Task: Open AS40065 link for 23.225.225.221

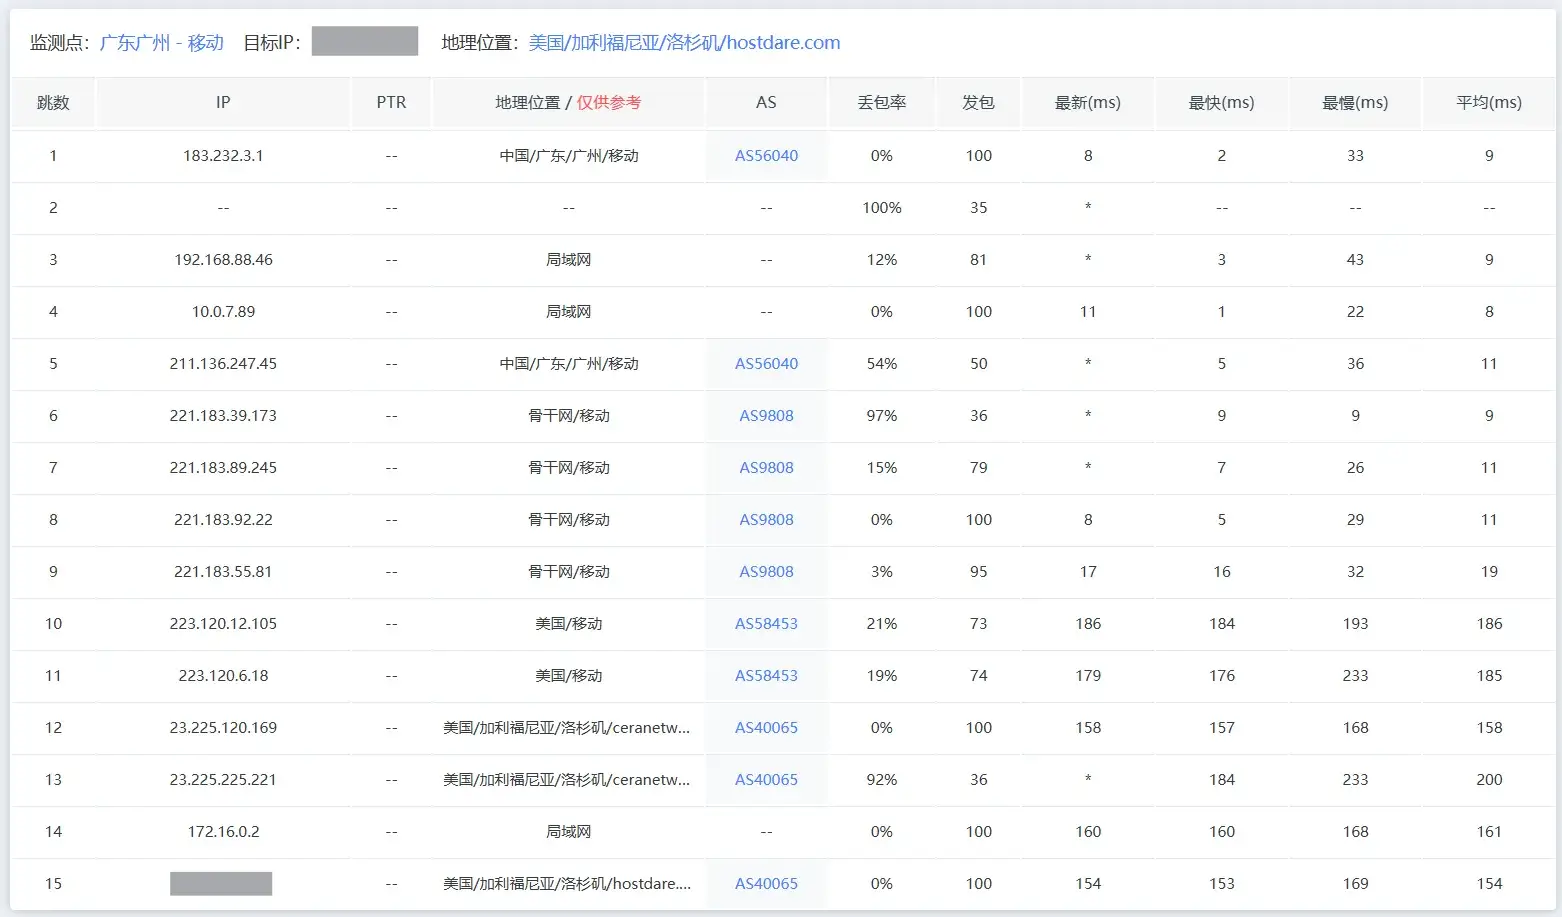Action: [766, 780]
